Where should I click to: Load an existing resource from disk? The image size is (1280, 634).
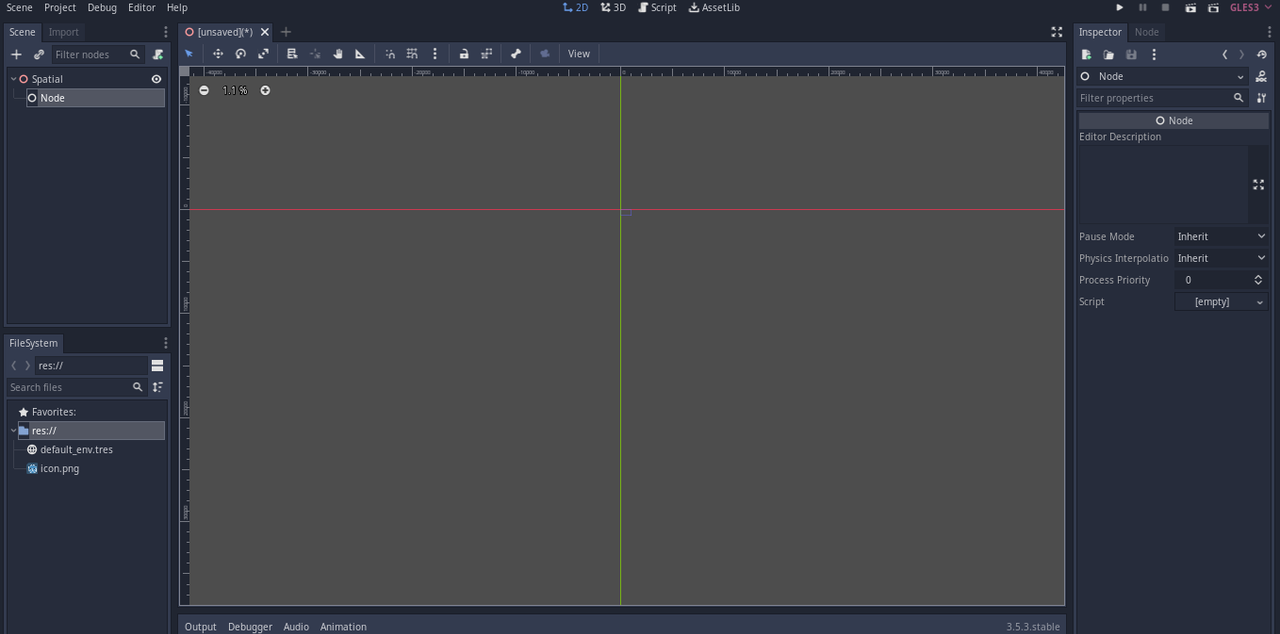1109,54
